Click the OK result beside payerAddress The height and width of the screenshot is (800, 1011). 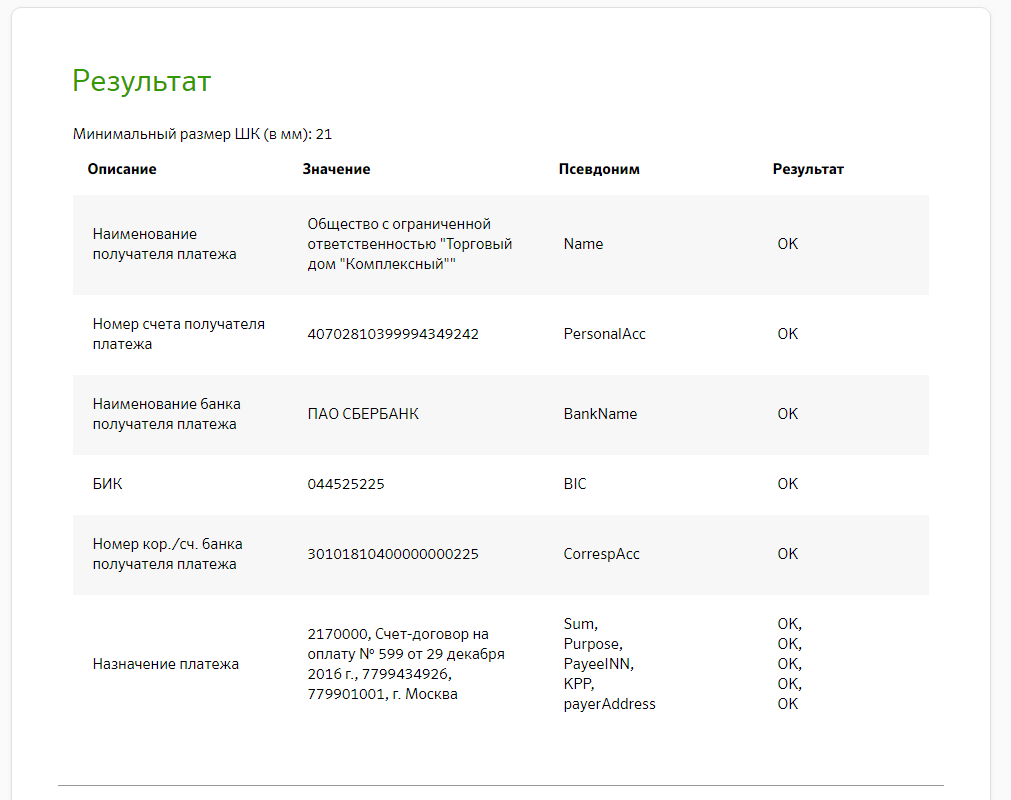(x=787, y=704)
